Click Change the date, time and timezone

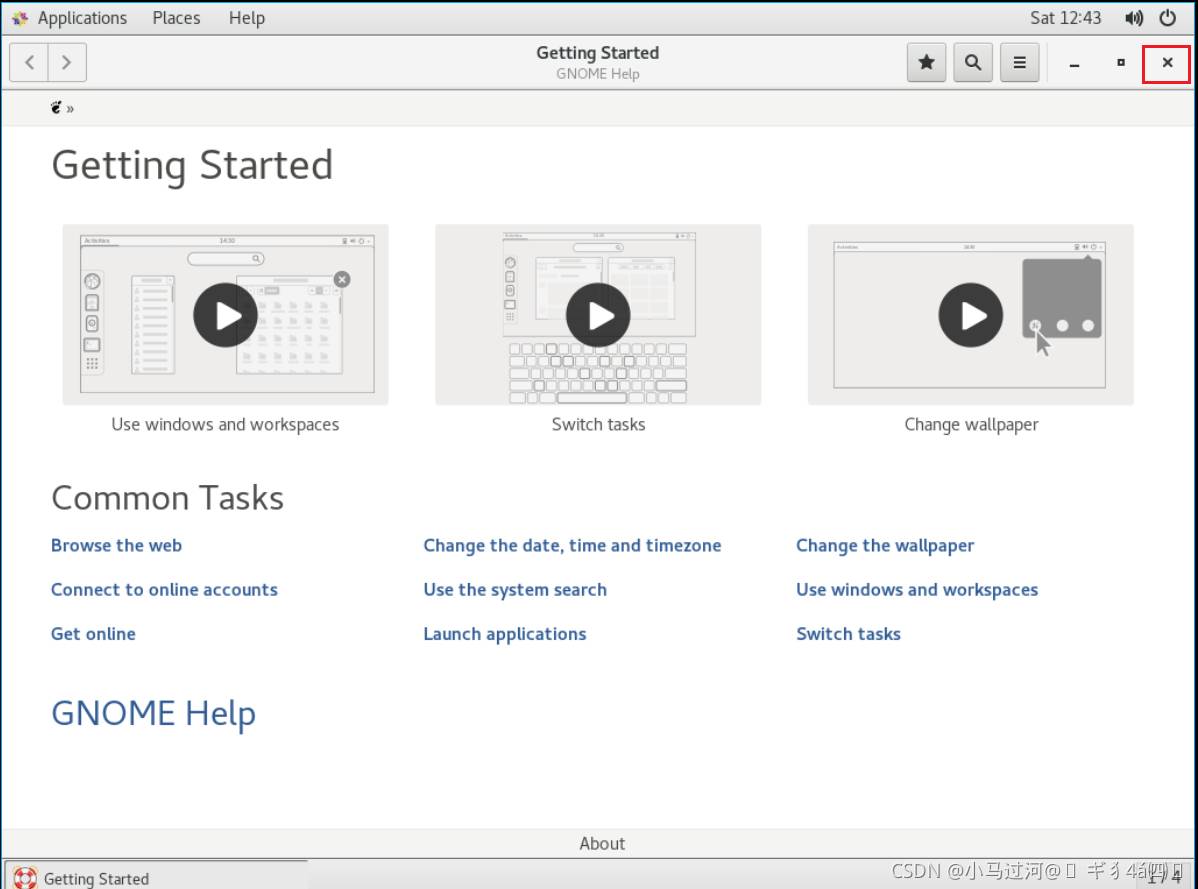[x=572, y=545]
